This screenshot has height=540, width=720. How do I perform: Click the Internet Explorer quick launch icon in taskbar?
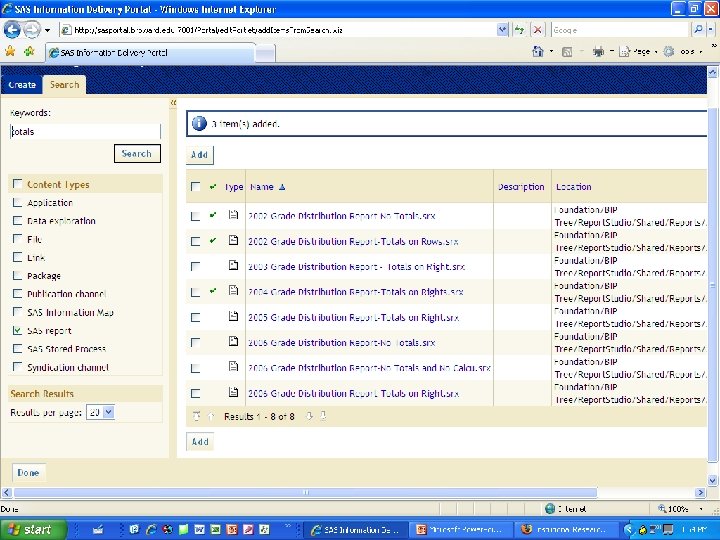[151, 529]
